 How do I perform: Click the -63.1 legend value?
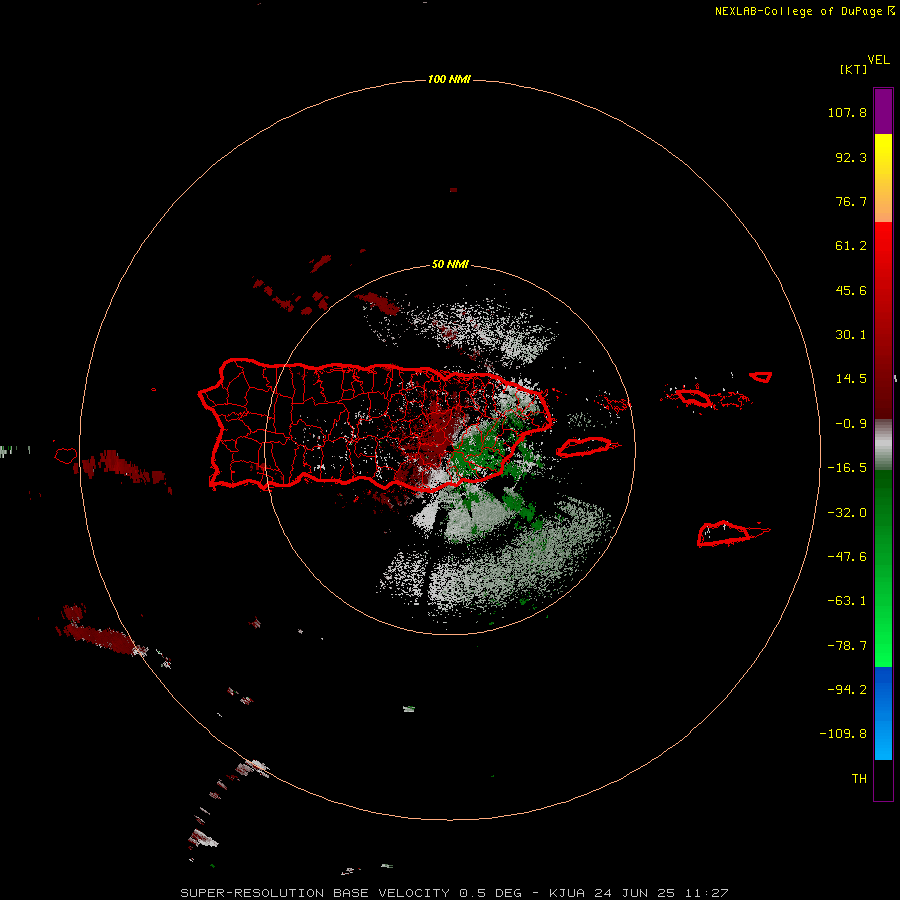(x=847, y=601)
